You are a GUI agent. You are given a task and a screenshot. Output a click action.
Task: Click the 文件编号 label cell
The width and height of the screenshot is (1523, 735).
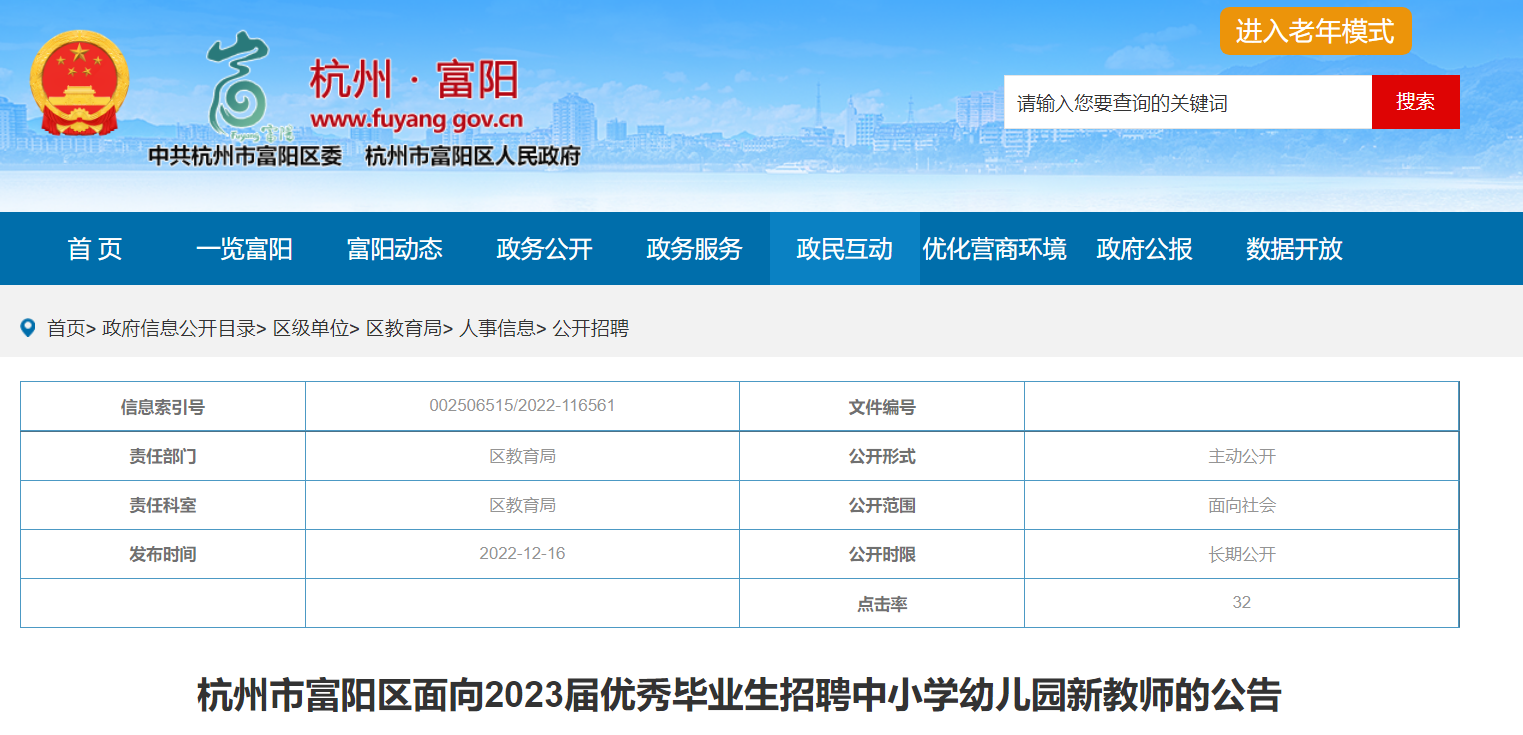tap(882, 407)
